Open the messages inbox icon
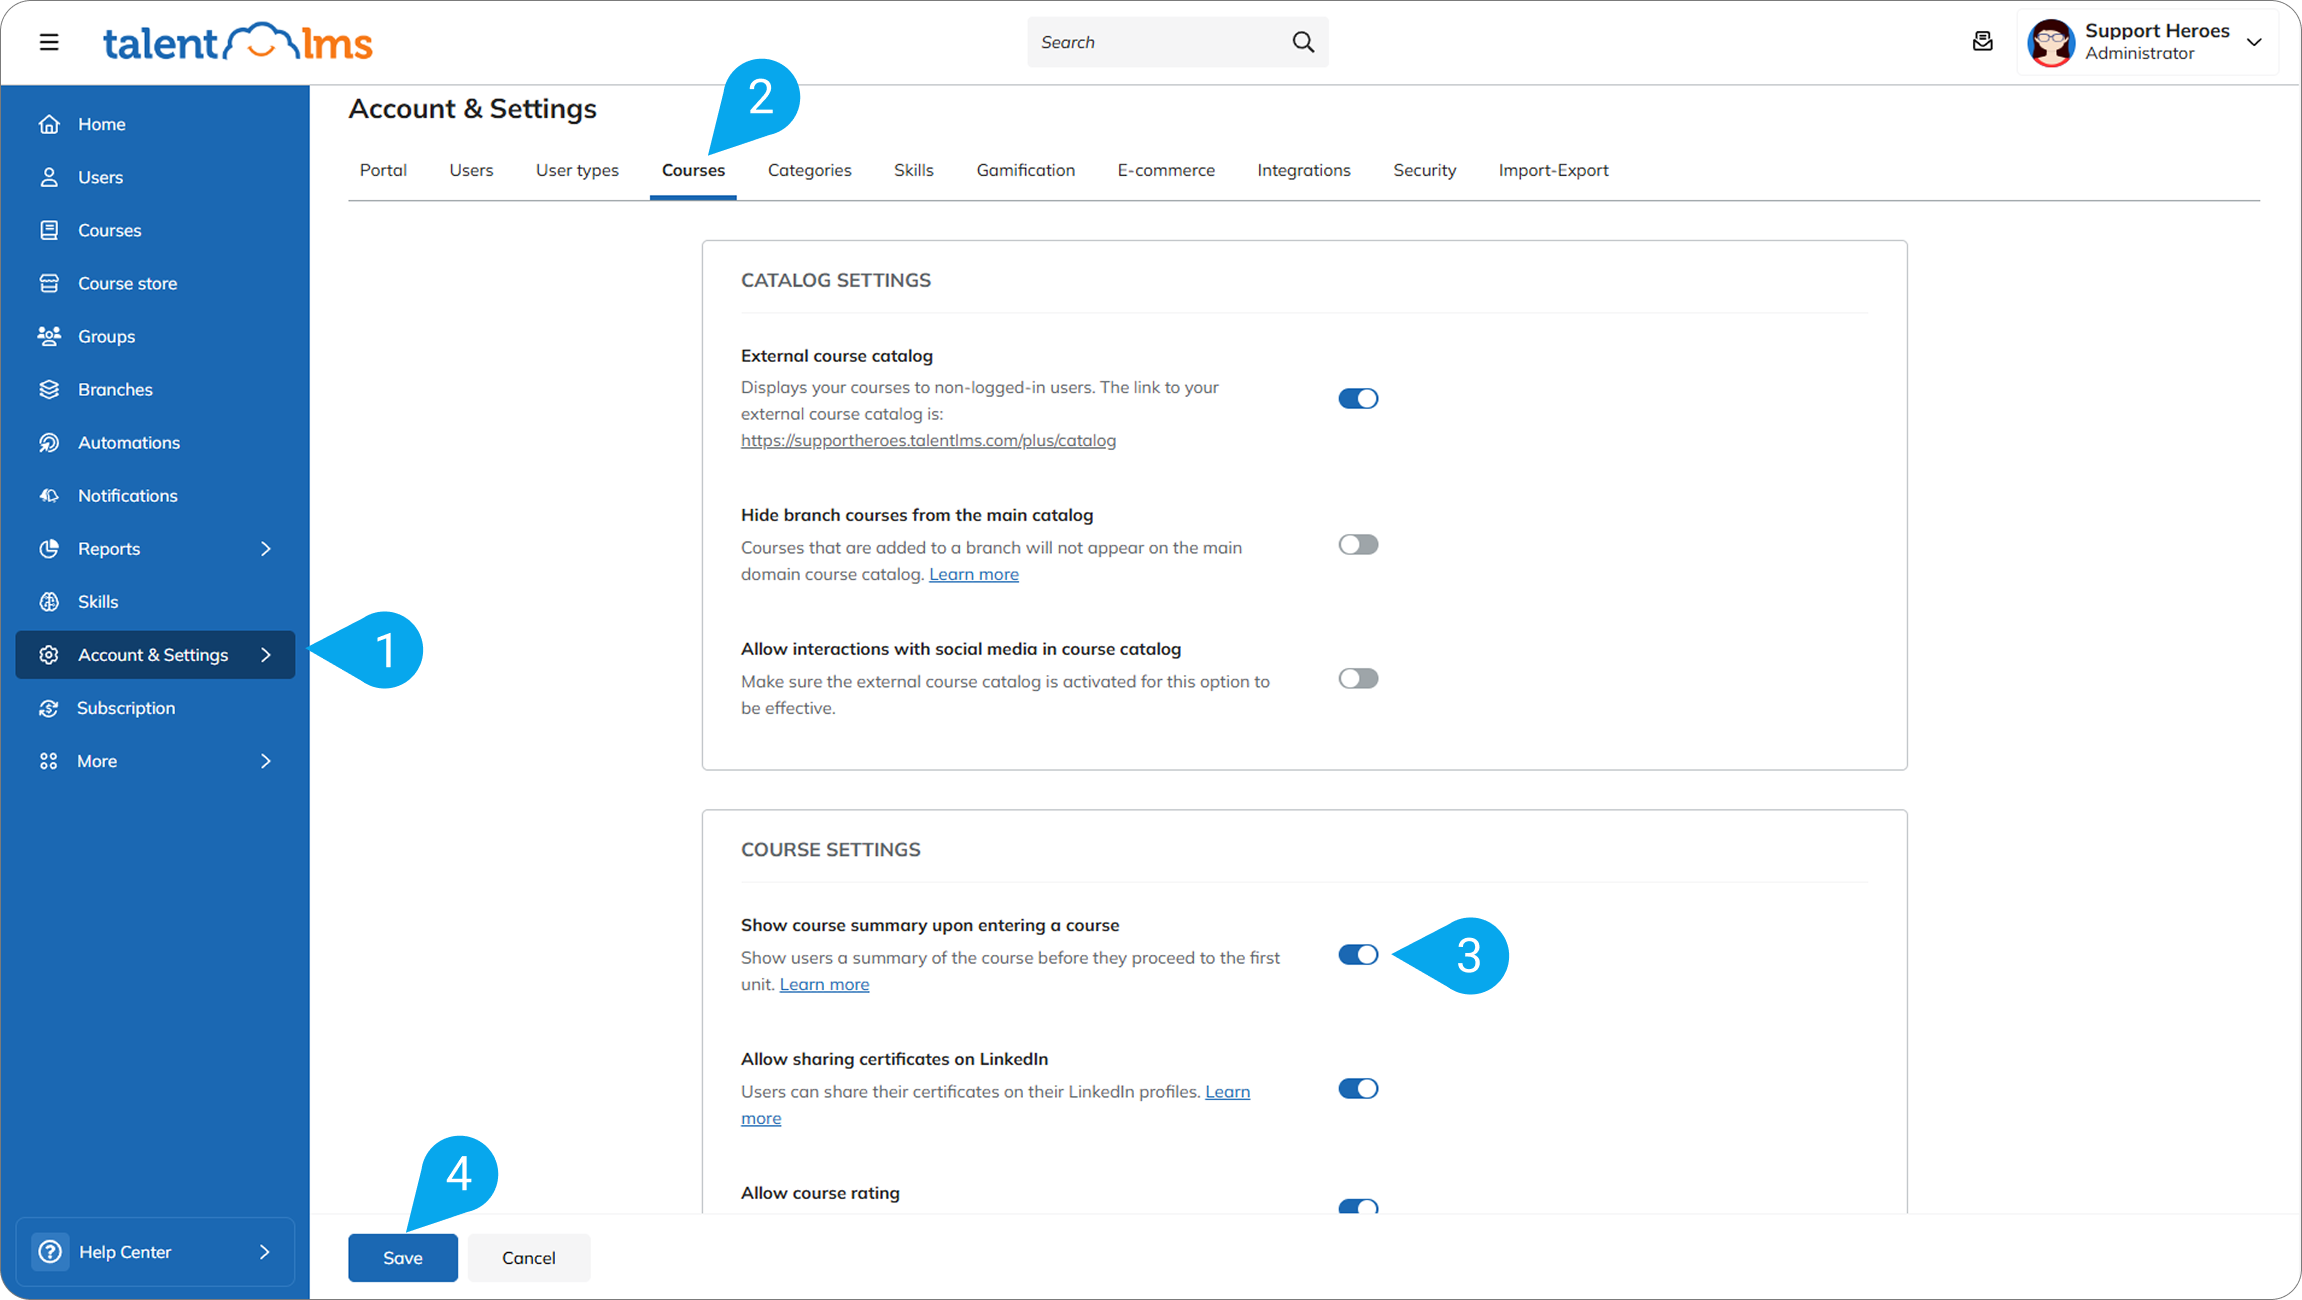The height and width of the screenshot is (1300, 2302). click(1982, 42)
